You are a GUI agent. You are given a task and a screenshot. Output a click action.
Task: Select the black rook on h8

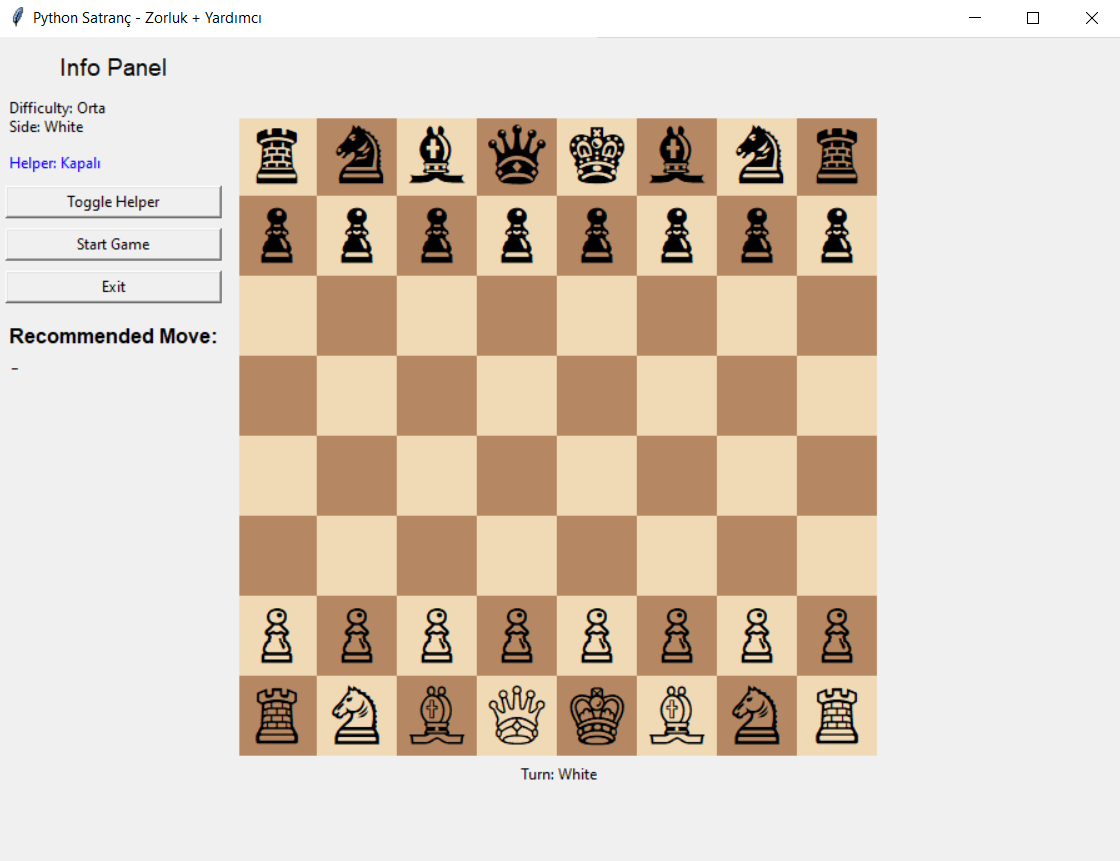point(837,156)
